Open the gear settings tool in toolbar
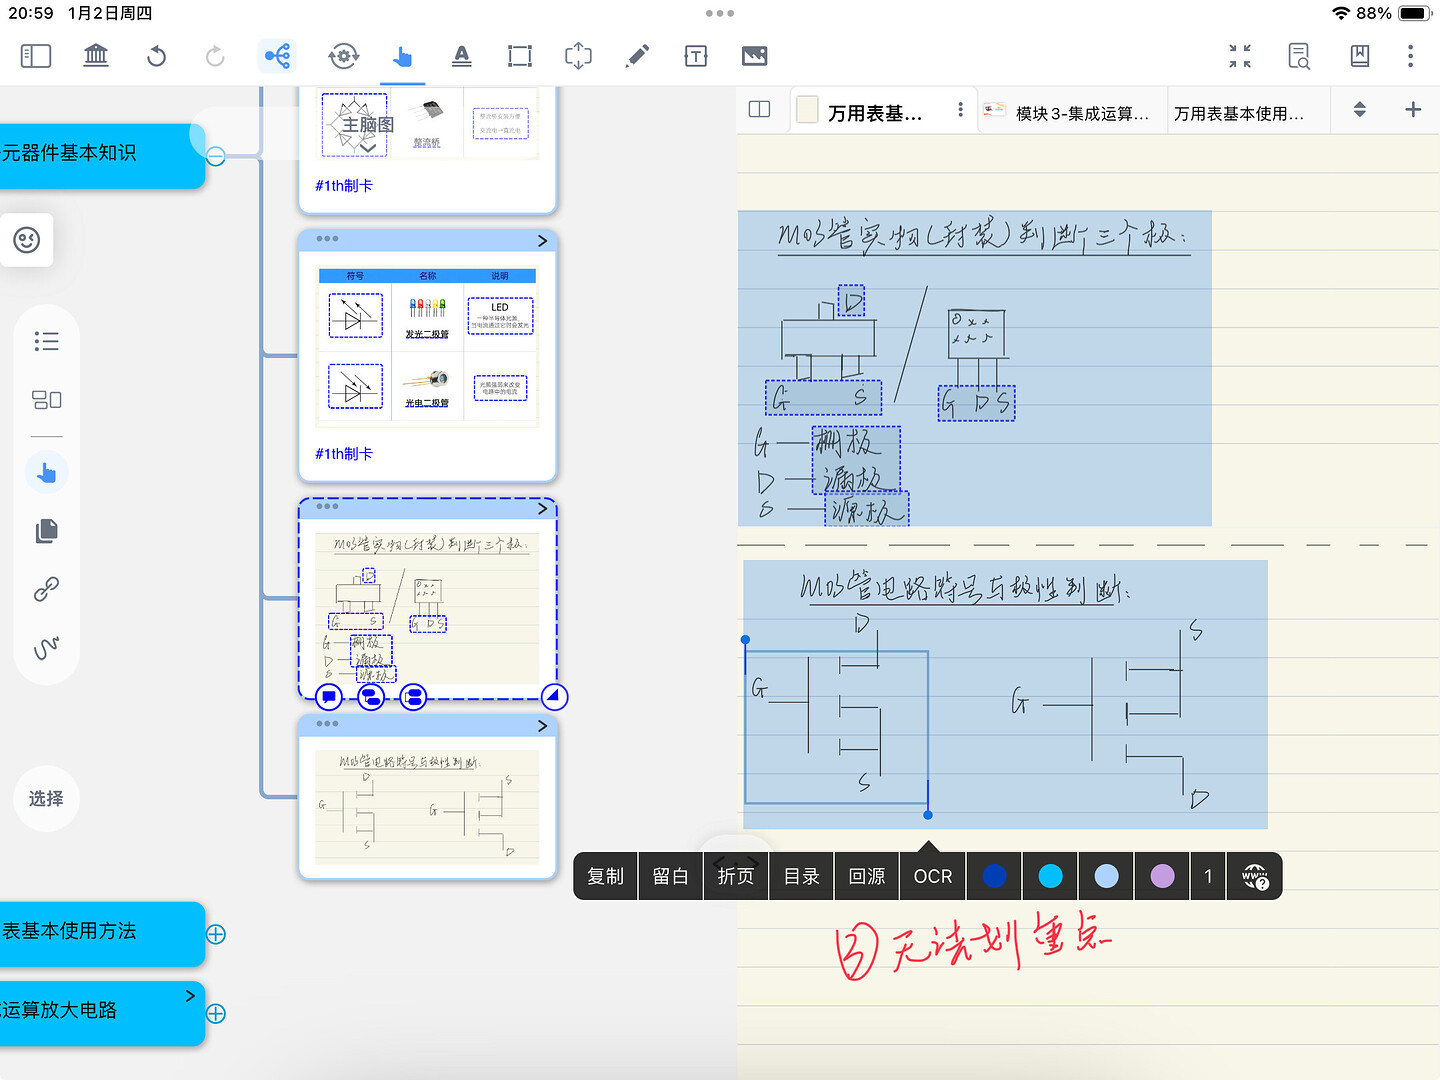 pos(343,56)
